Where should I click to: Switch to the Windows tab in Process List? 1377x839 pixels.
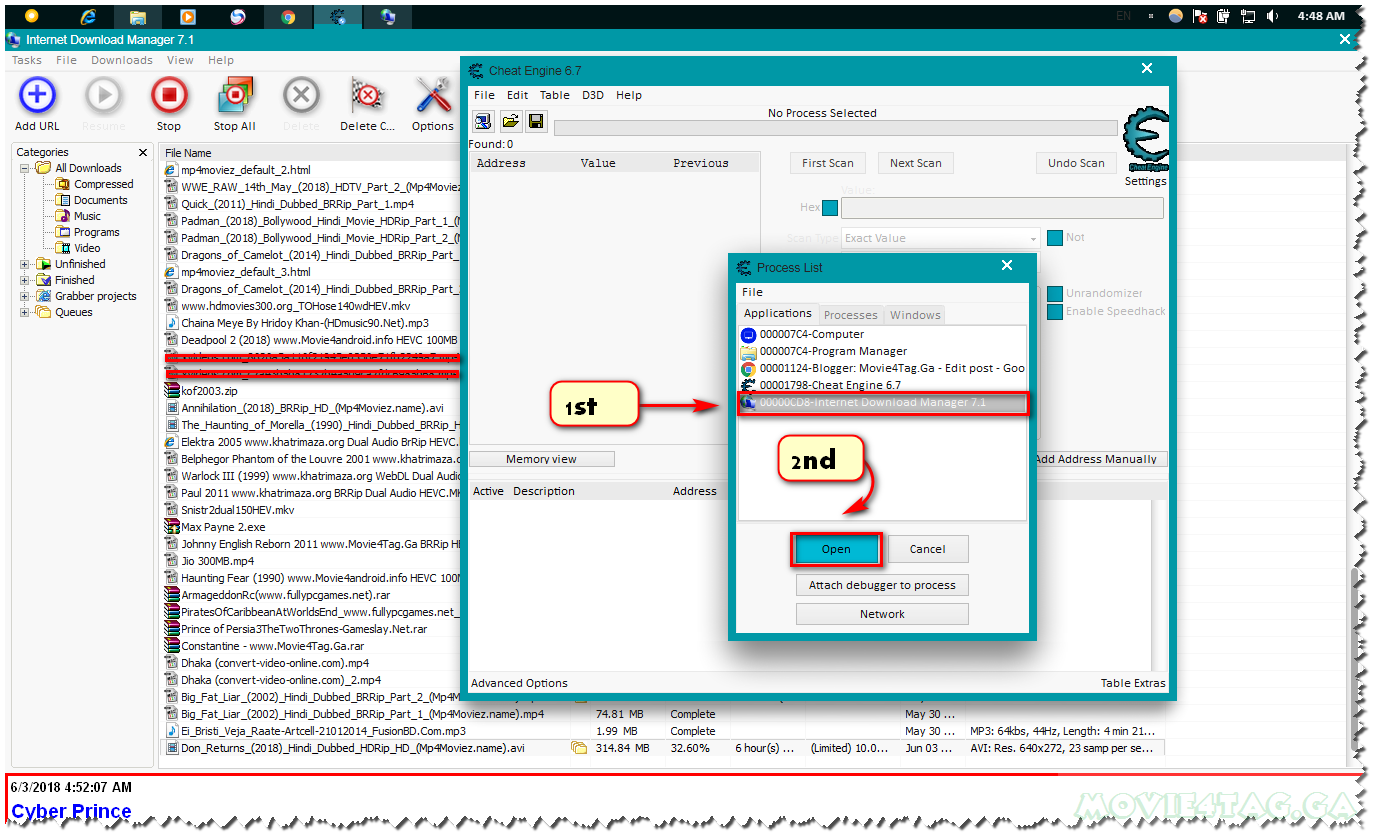[x=915, y=315]
